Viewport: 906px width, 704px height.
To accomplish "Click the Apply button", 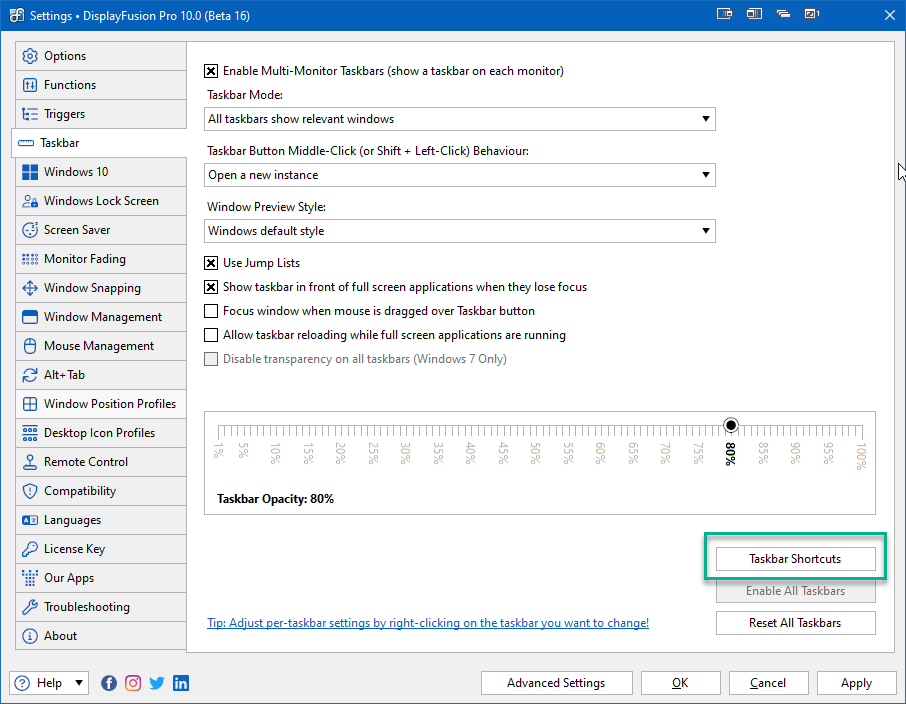I will point(856,683).
